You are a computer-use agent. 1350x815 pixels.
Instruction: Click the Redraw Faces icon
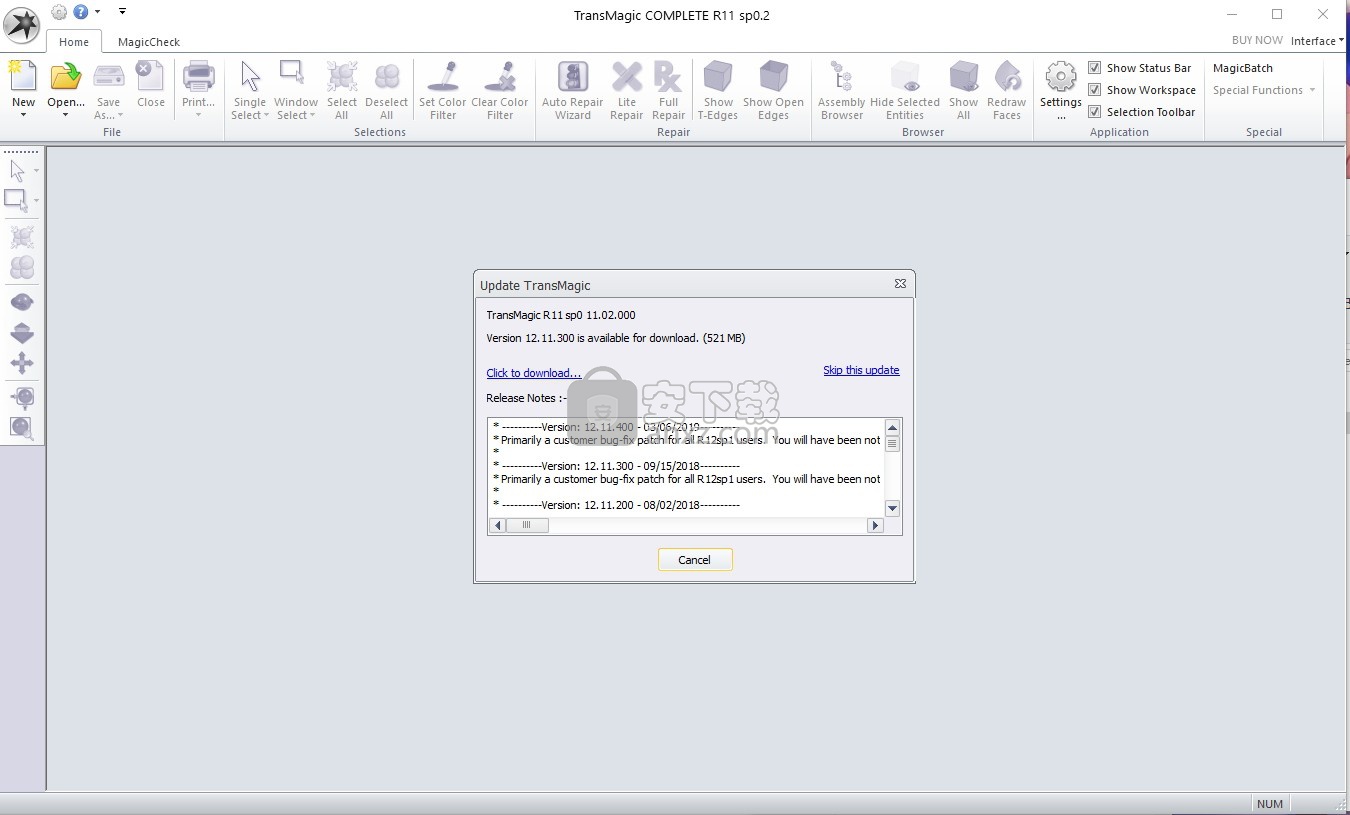pyautogui.click(x=1007, y=77)
